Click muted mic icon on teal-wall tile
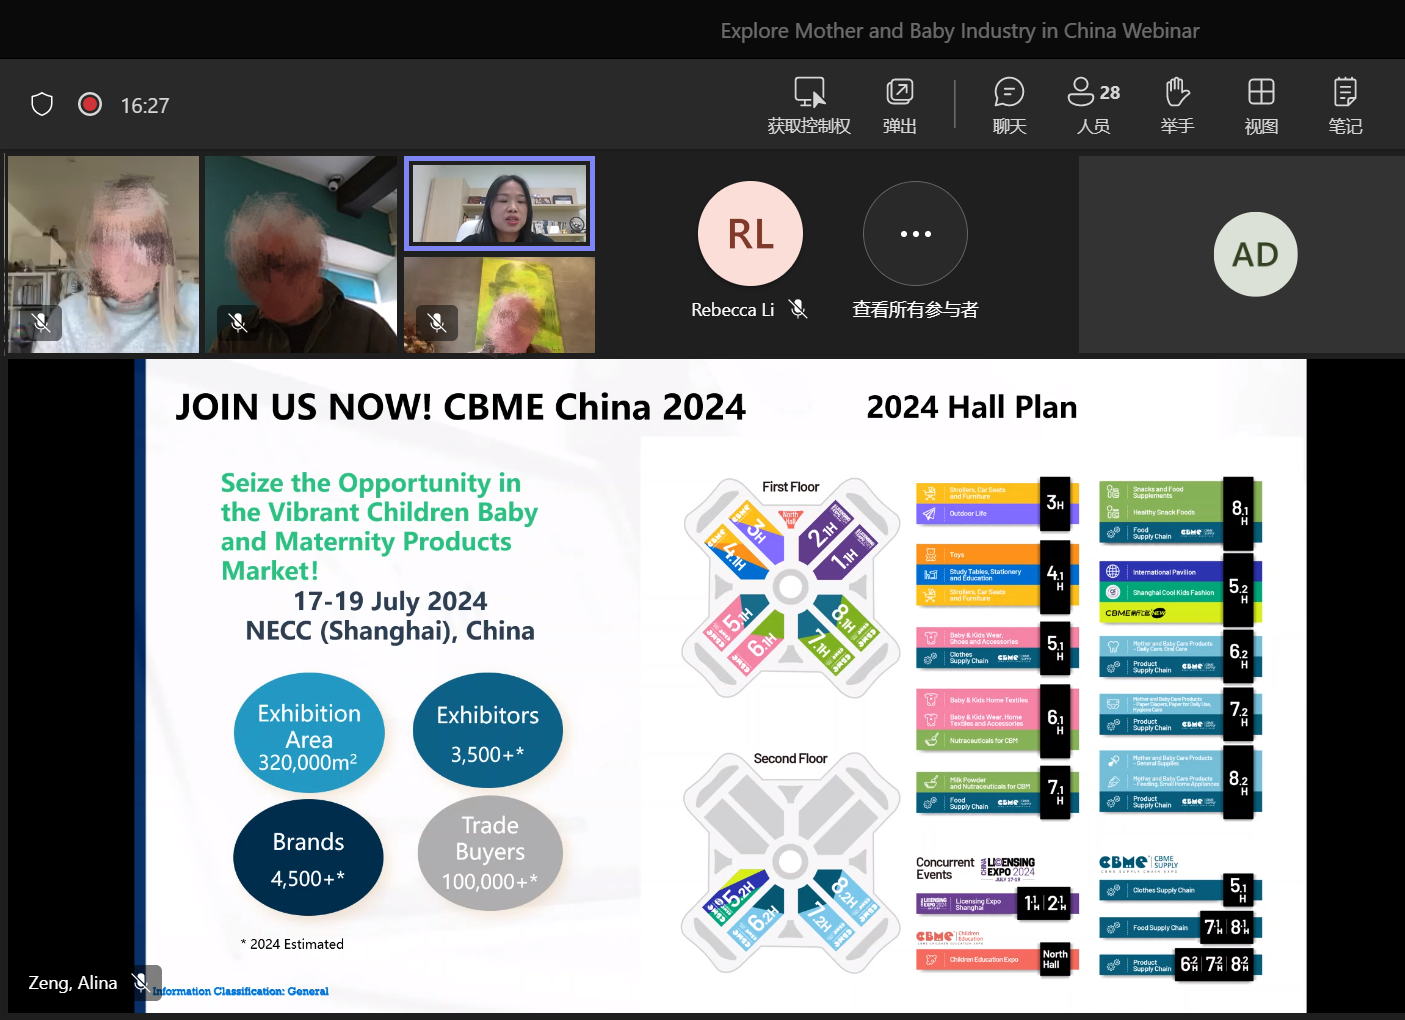Image resolution: width=1405 pixels, height=1020 pixels. (x=237, y=322)
